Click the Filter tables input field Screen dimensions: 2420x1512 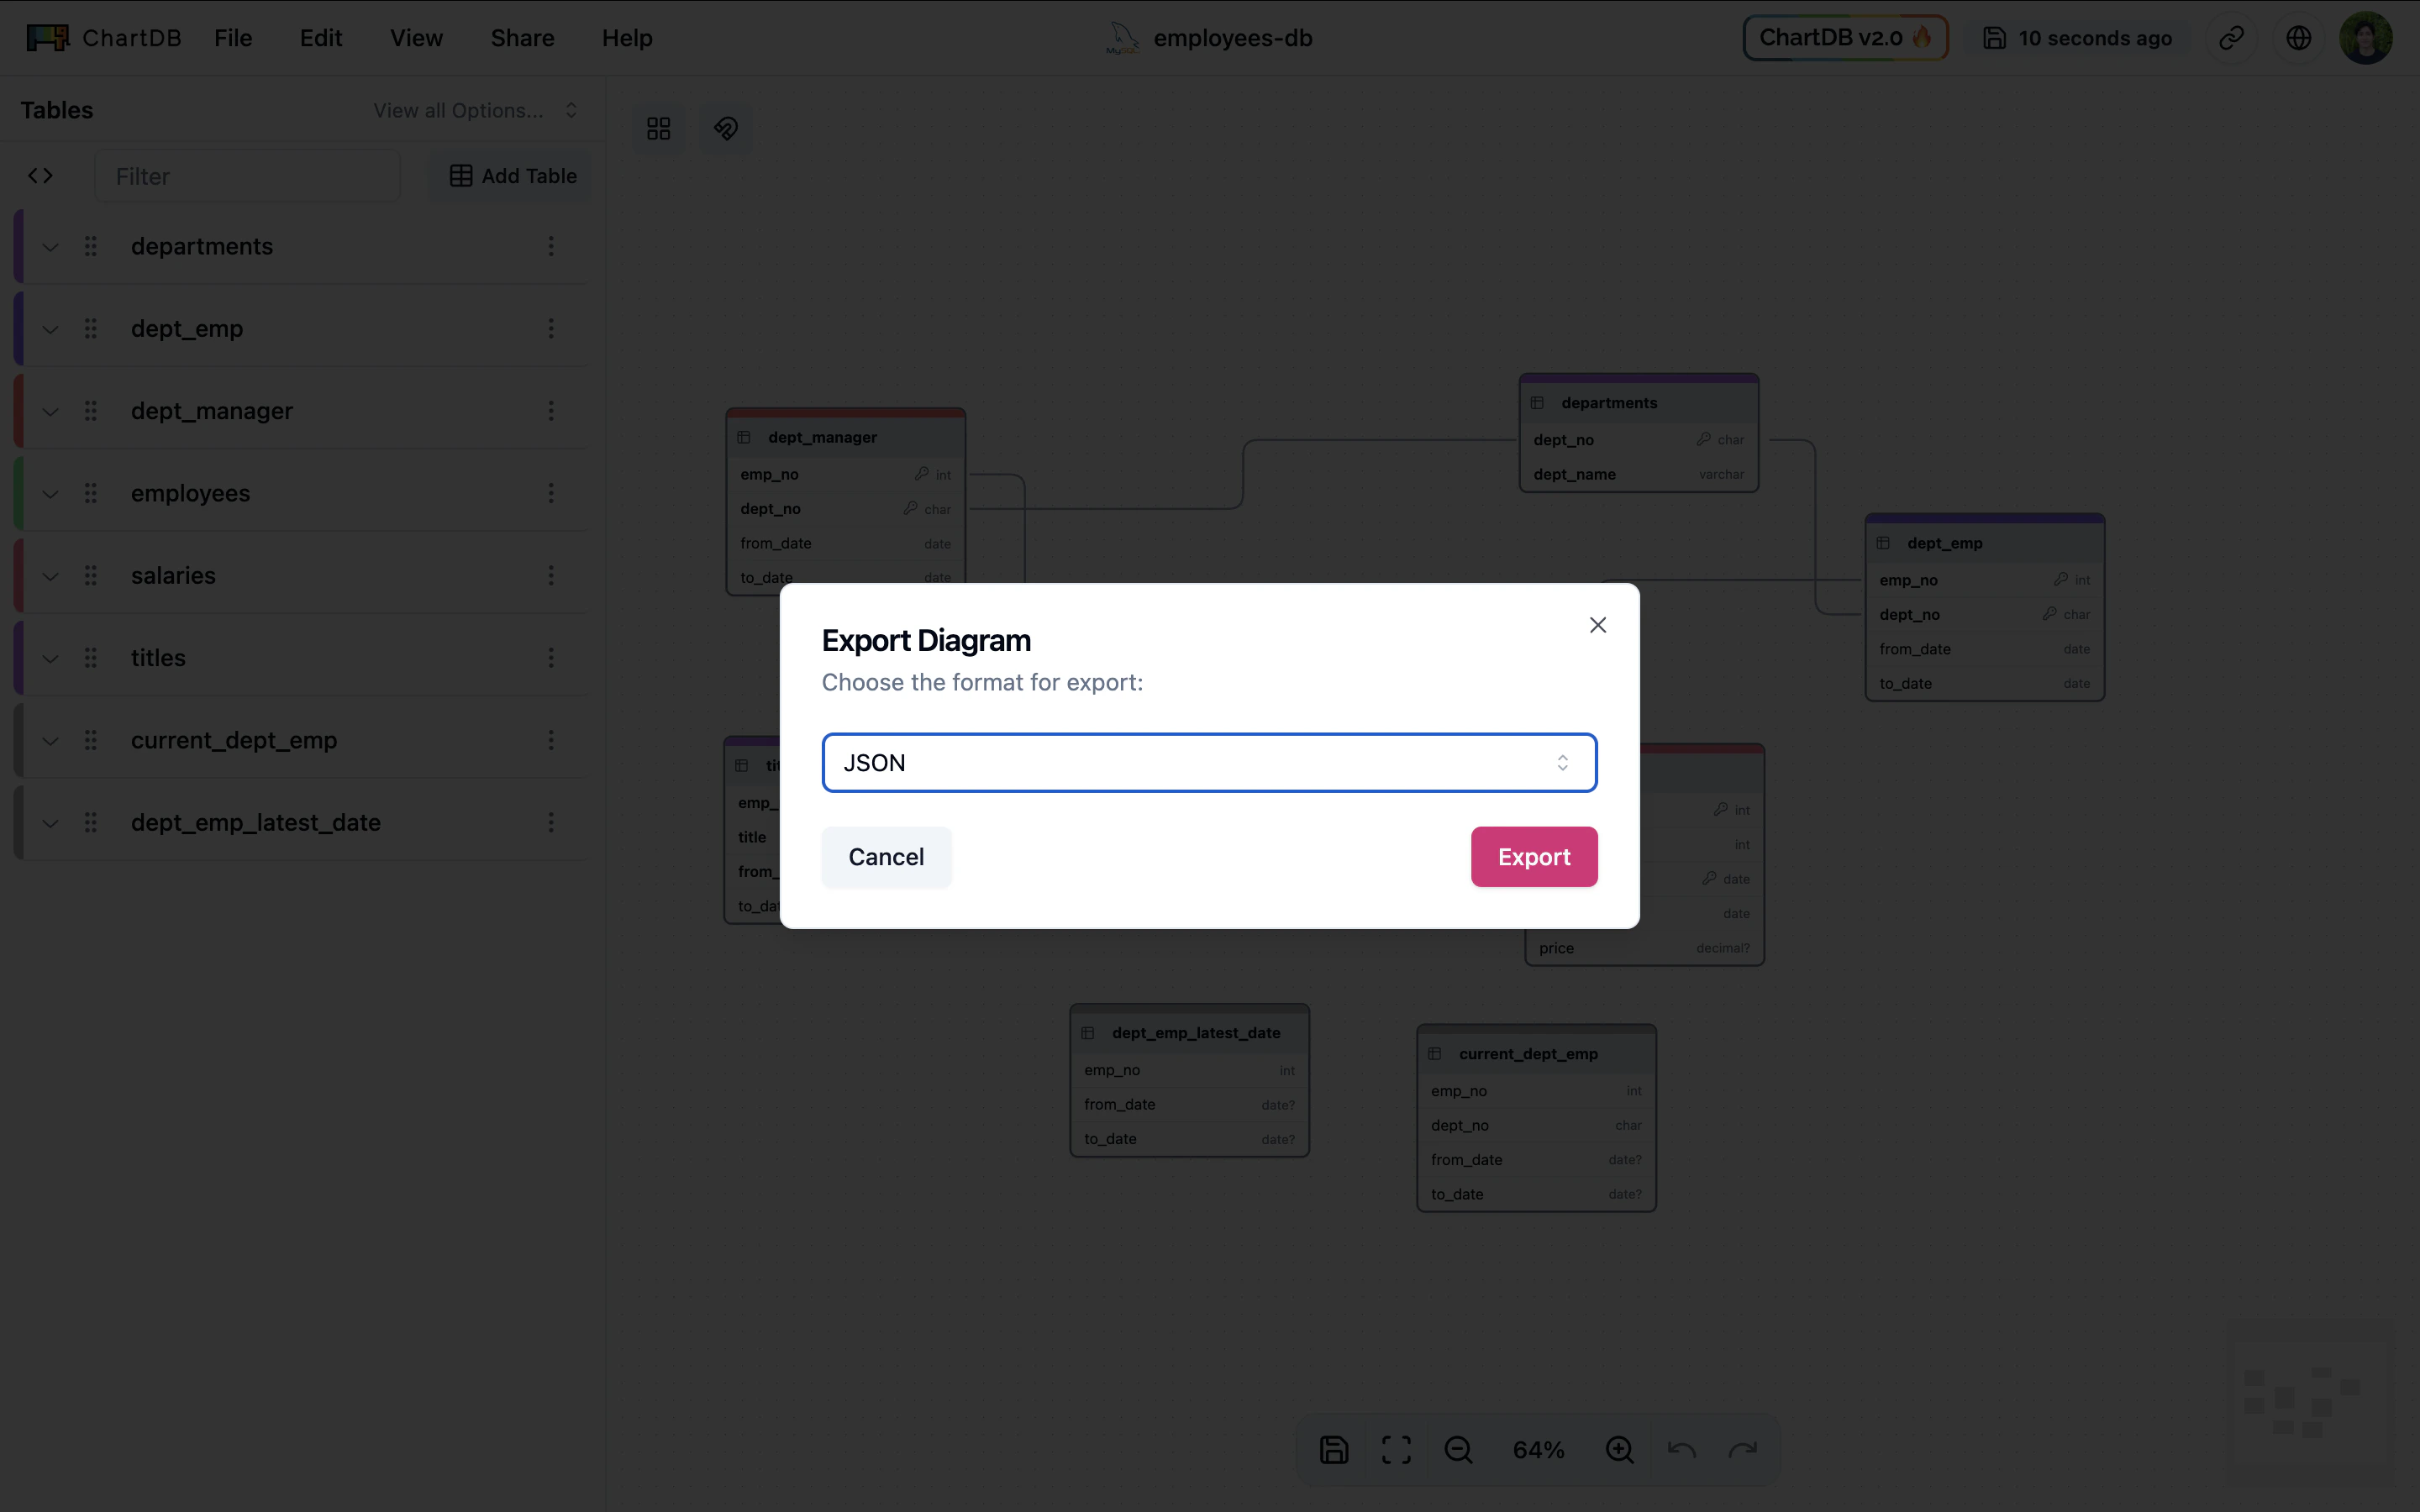248,176
